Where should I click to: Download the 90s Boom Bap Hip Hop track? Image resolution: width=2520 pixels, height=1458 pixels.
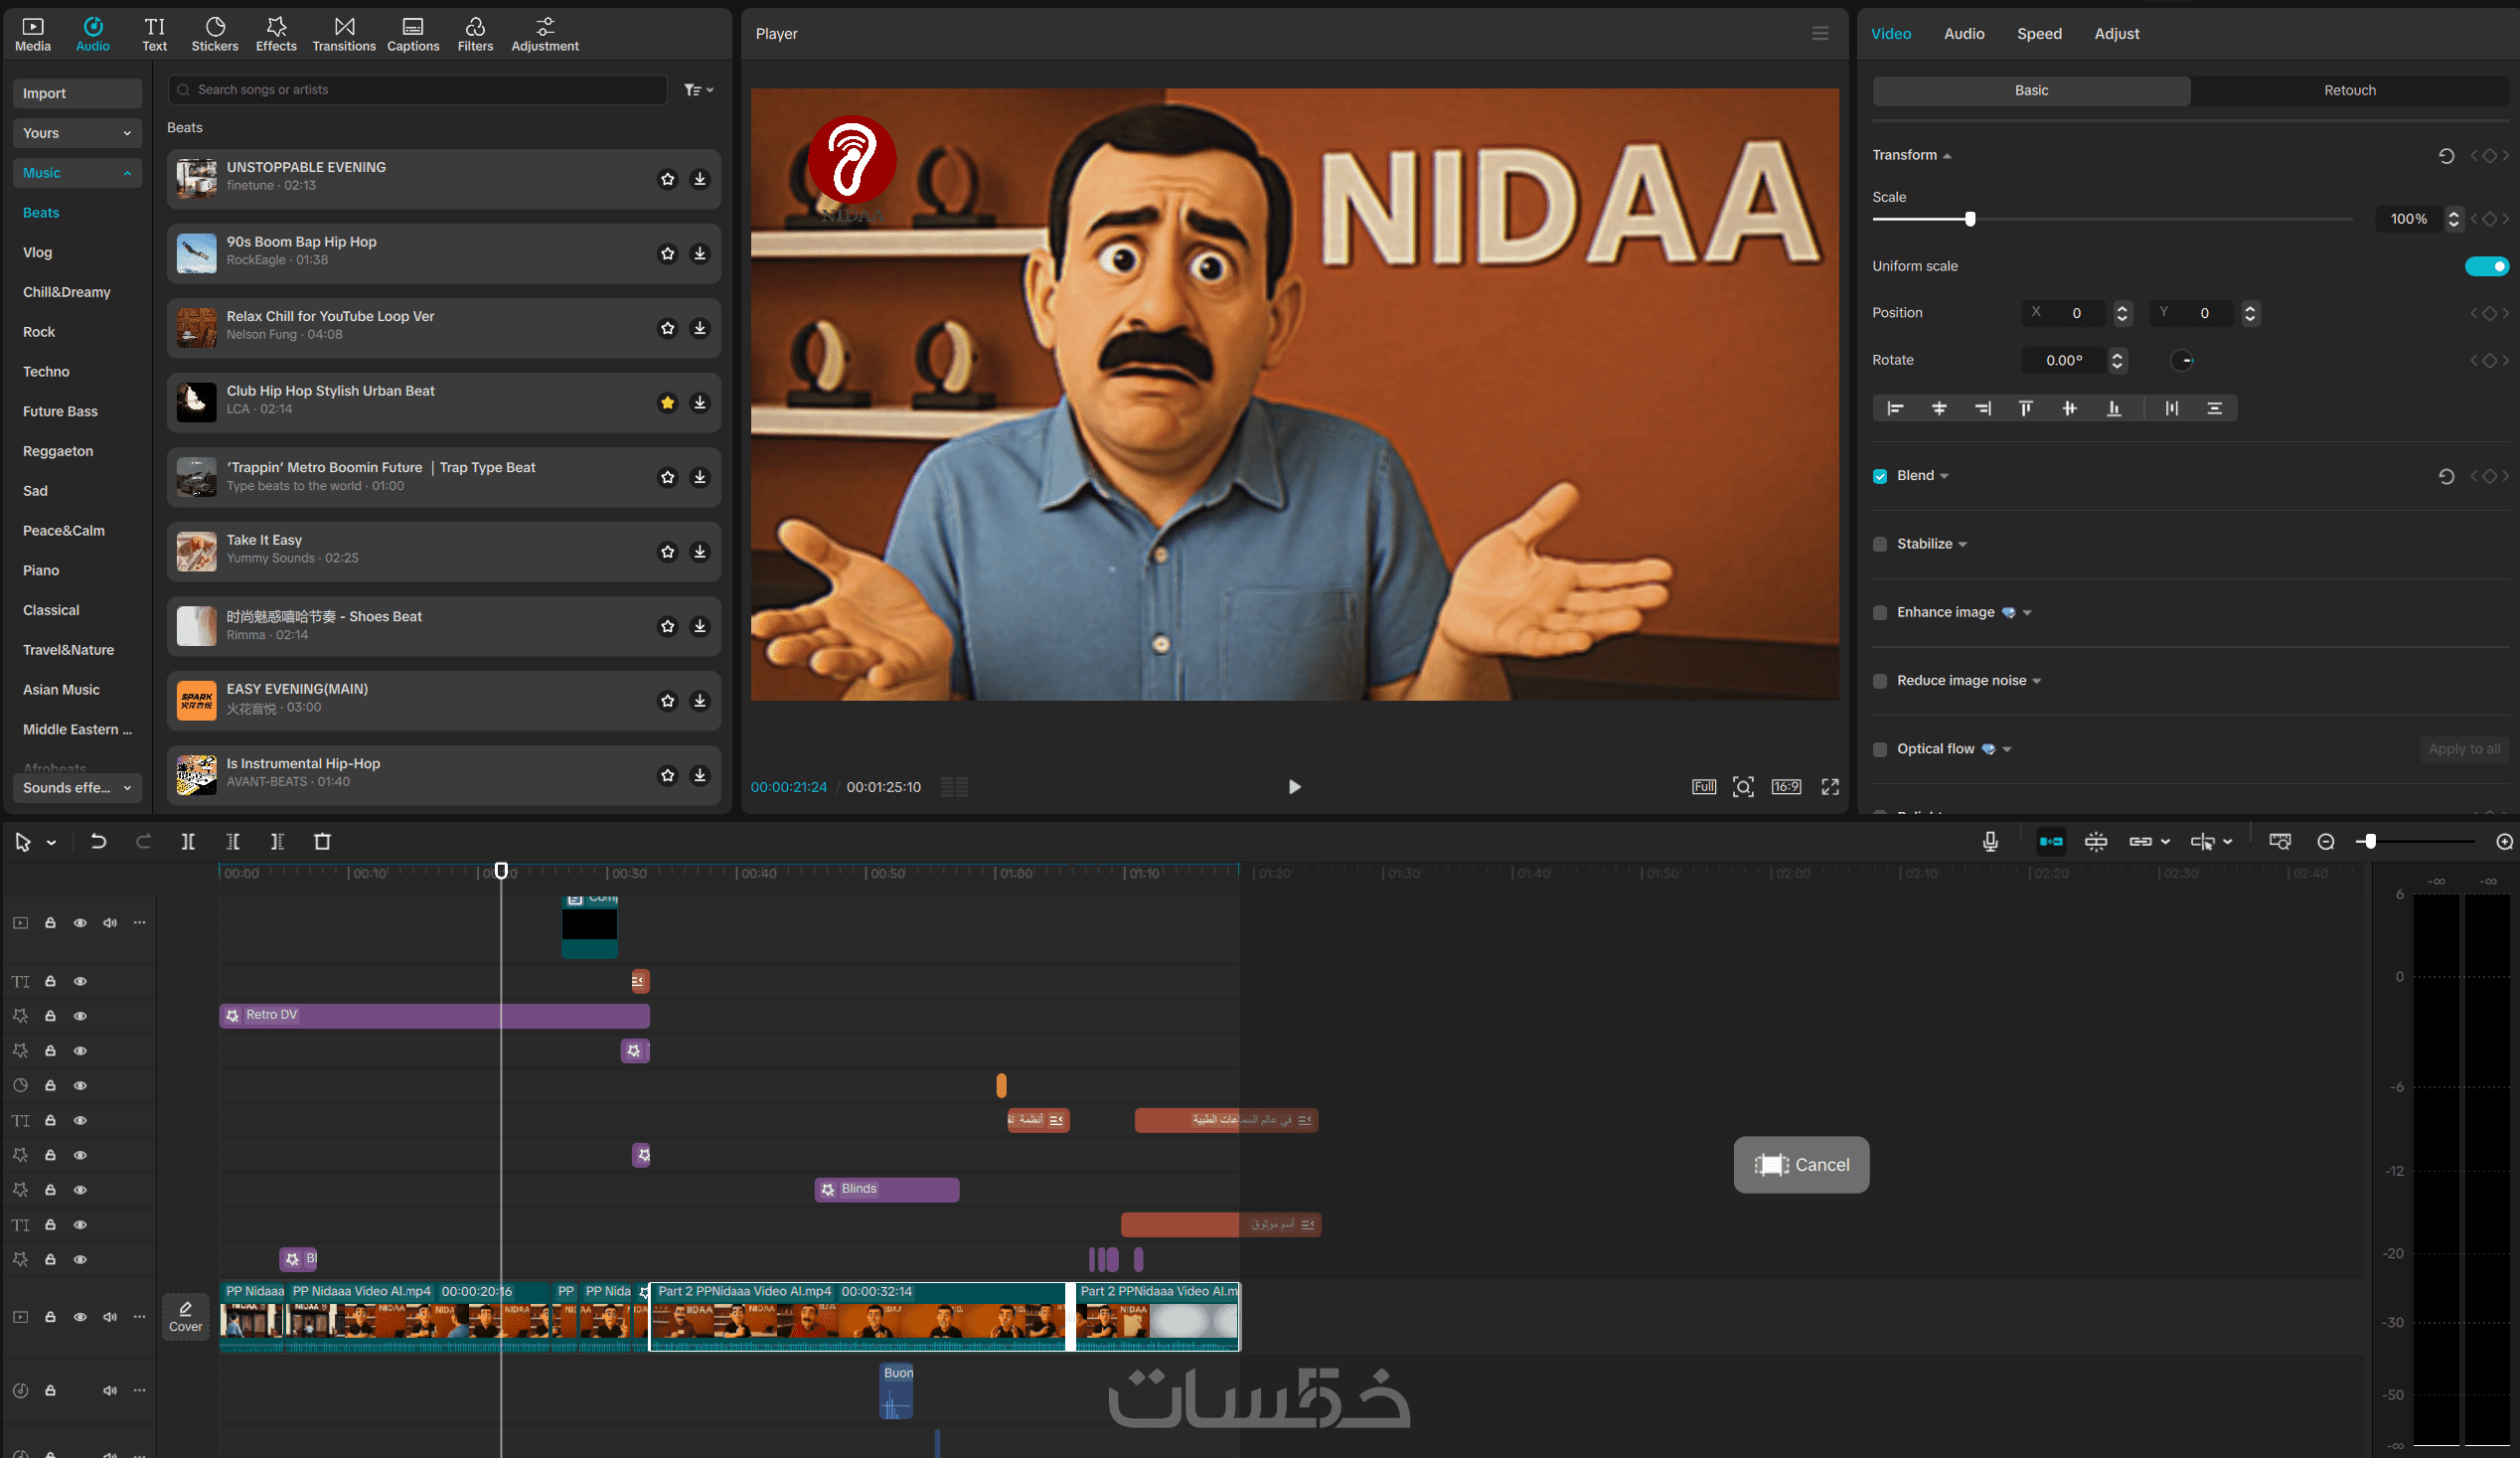[x=700, y=253]
